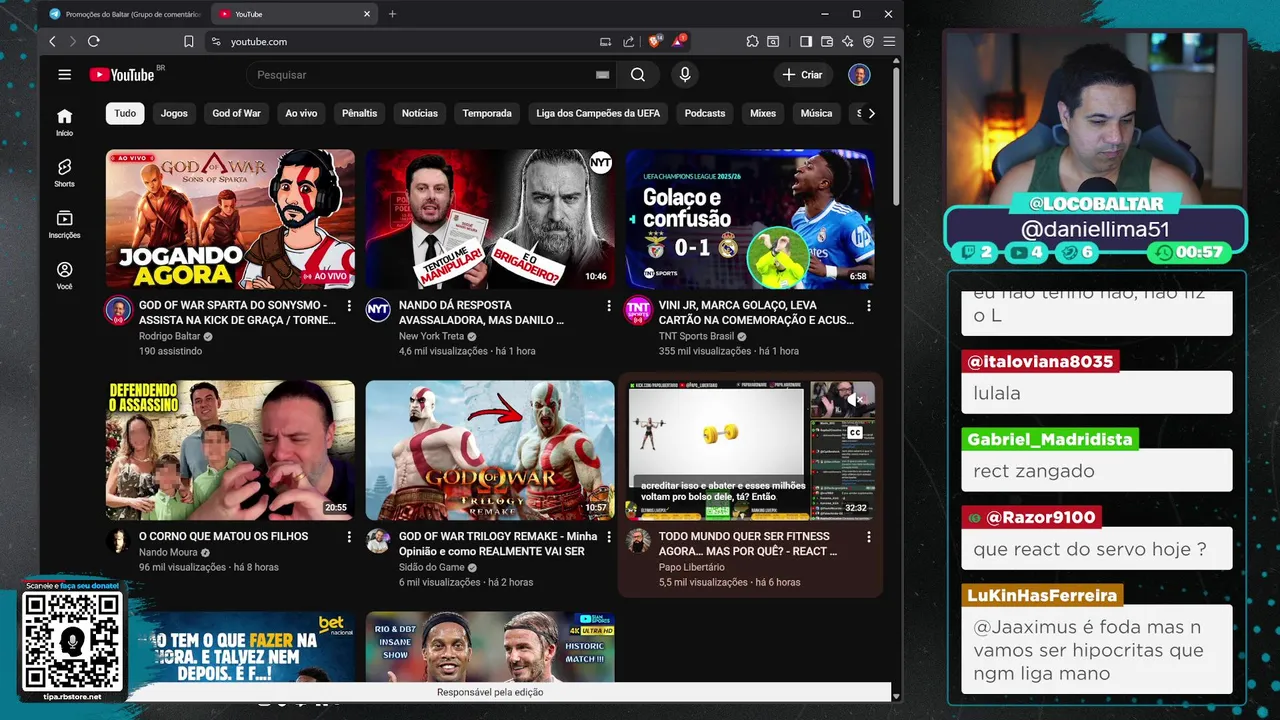Open more options for TODO MUNDO QUER SER FITNESS
1280x720 pixels.
tap(869, 537)
